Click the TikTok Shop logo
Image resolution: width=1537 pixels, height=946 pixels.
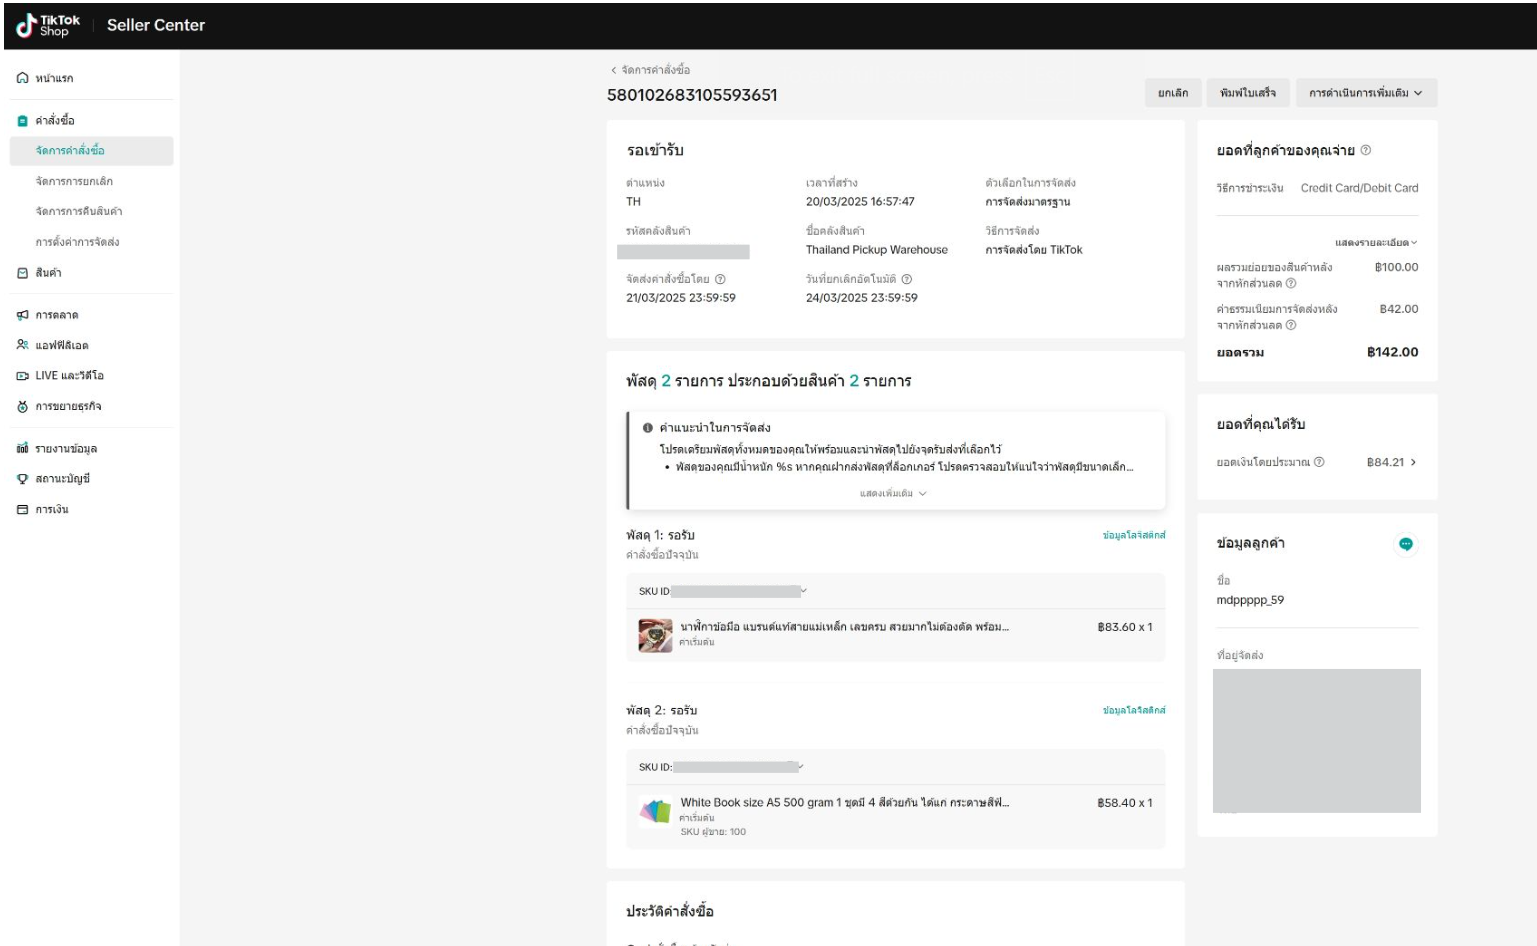48,25
